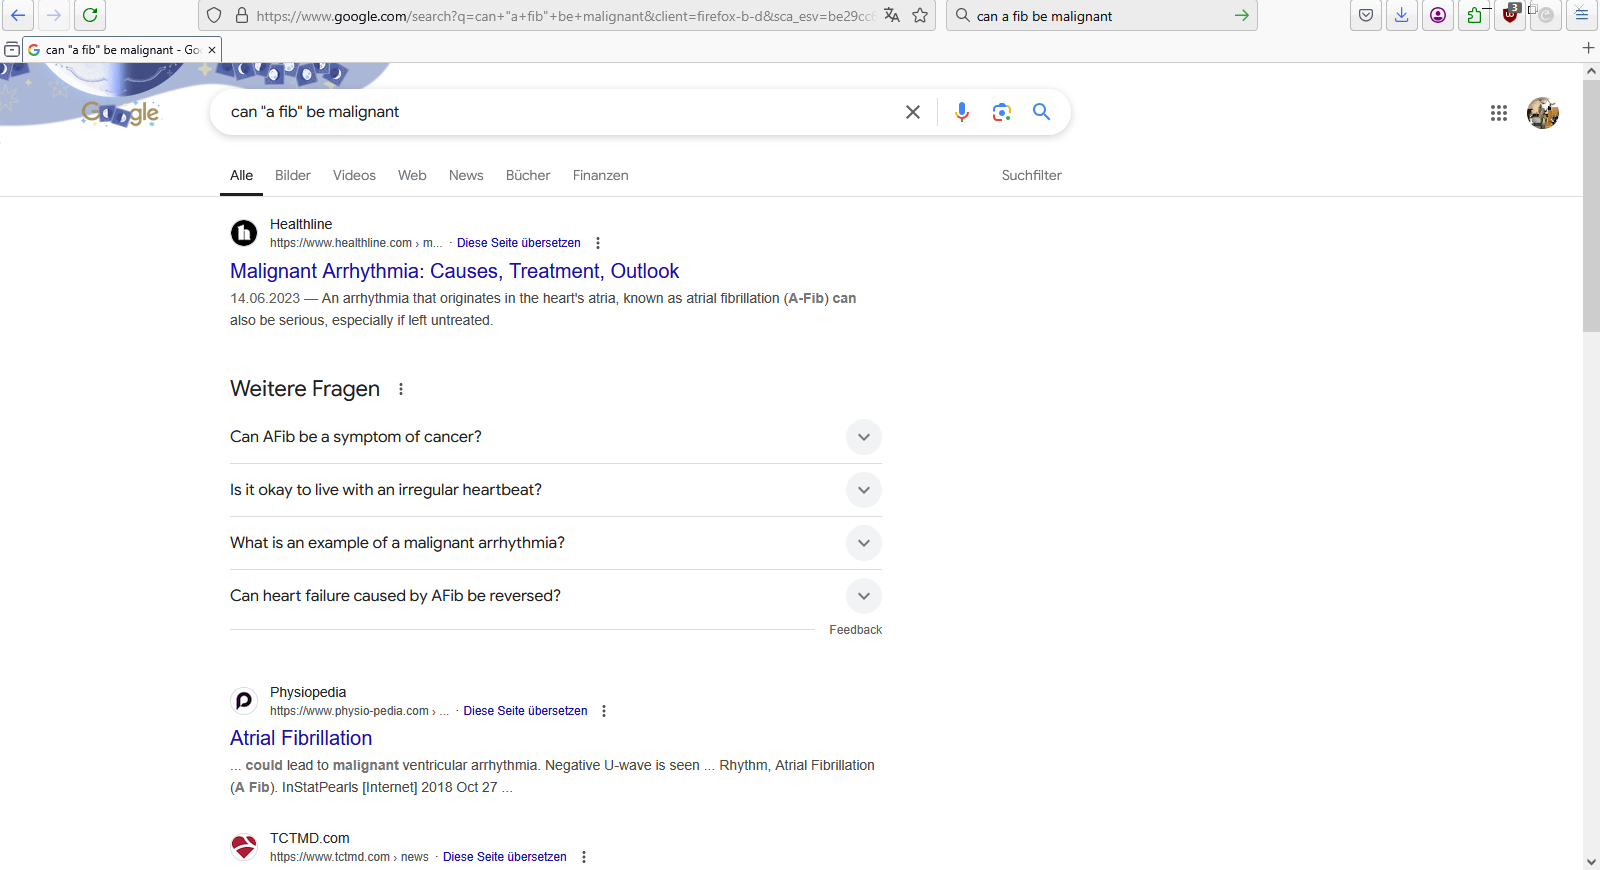Image resolution: width=1600 pixels, height=870 pixels.
Task: Expand "Is it okay to live with an irregular heartbeat?"
Action: point(863,490)
